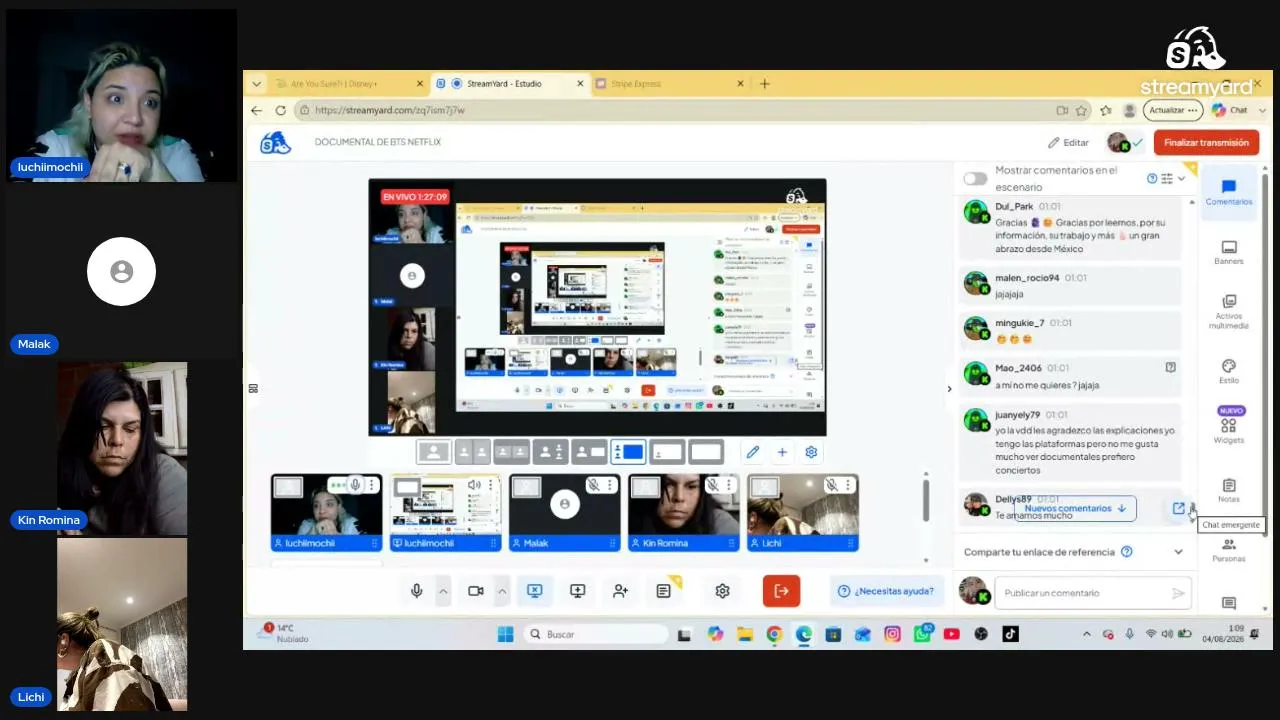
Task: Open studio settings gear in control bar
Action: pos(722,591)
